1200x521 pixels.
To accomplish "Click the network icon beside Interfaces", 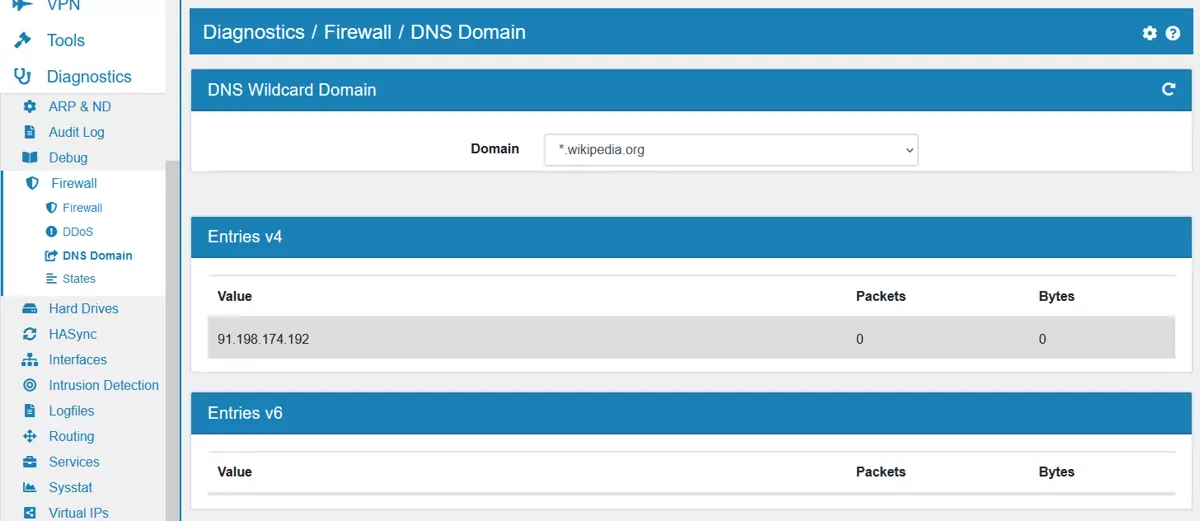I will click(30, 360).
